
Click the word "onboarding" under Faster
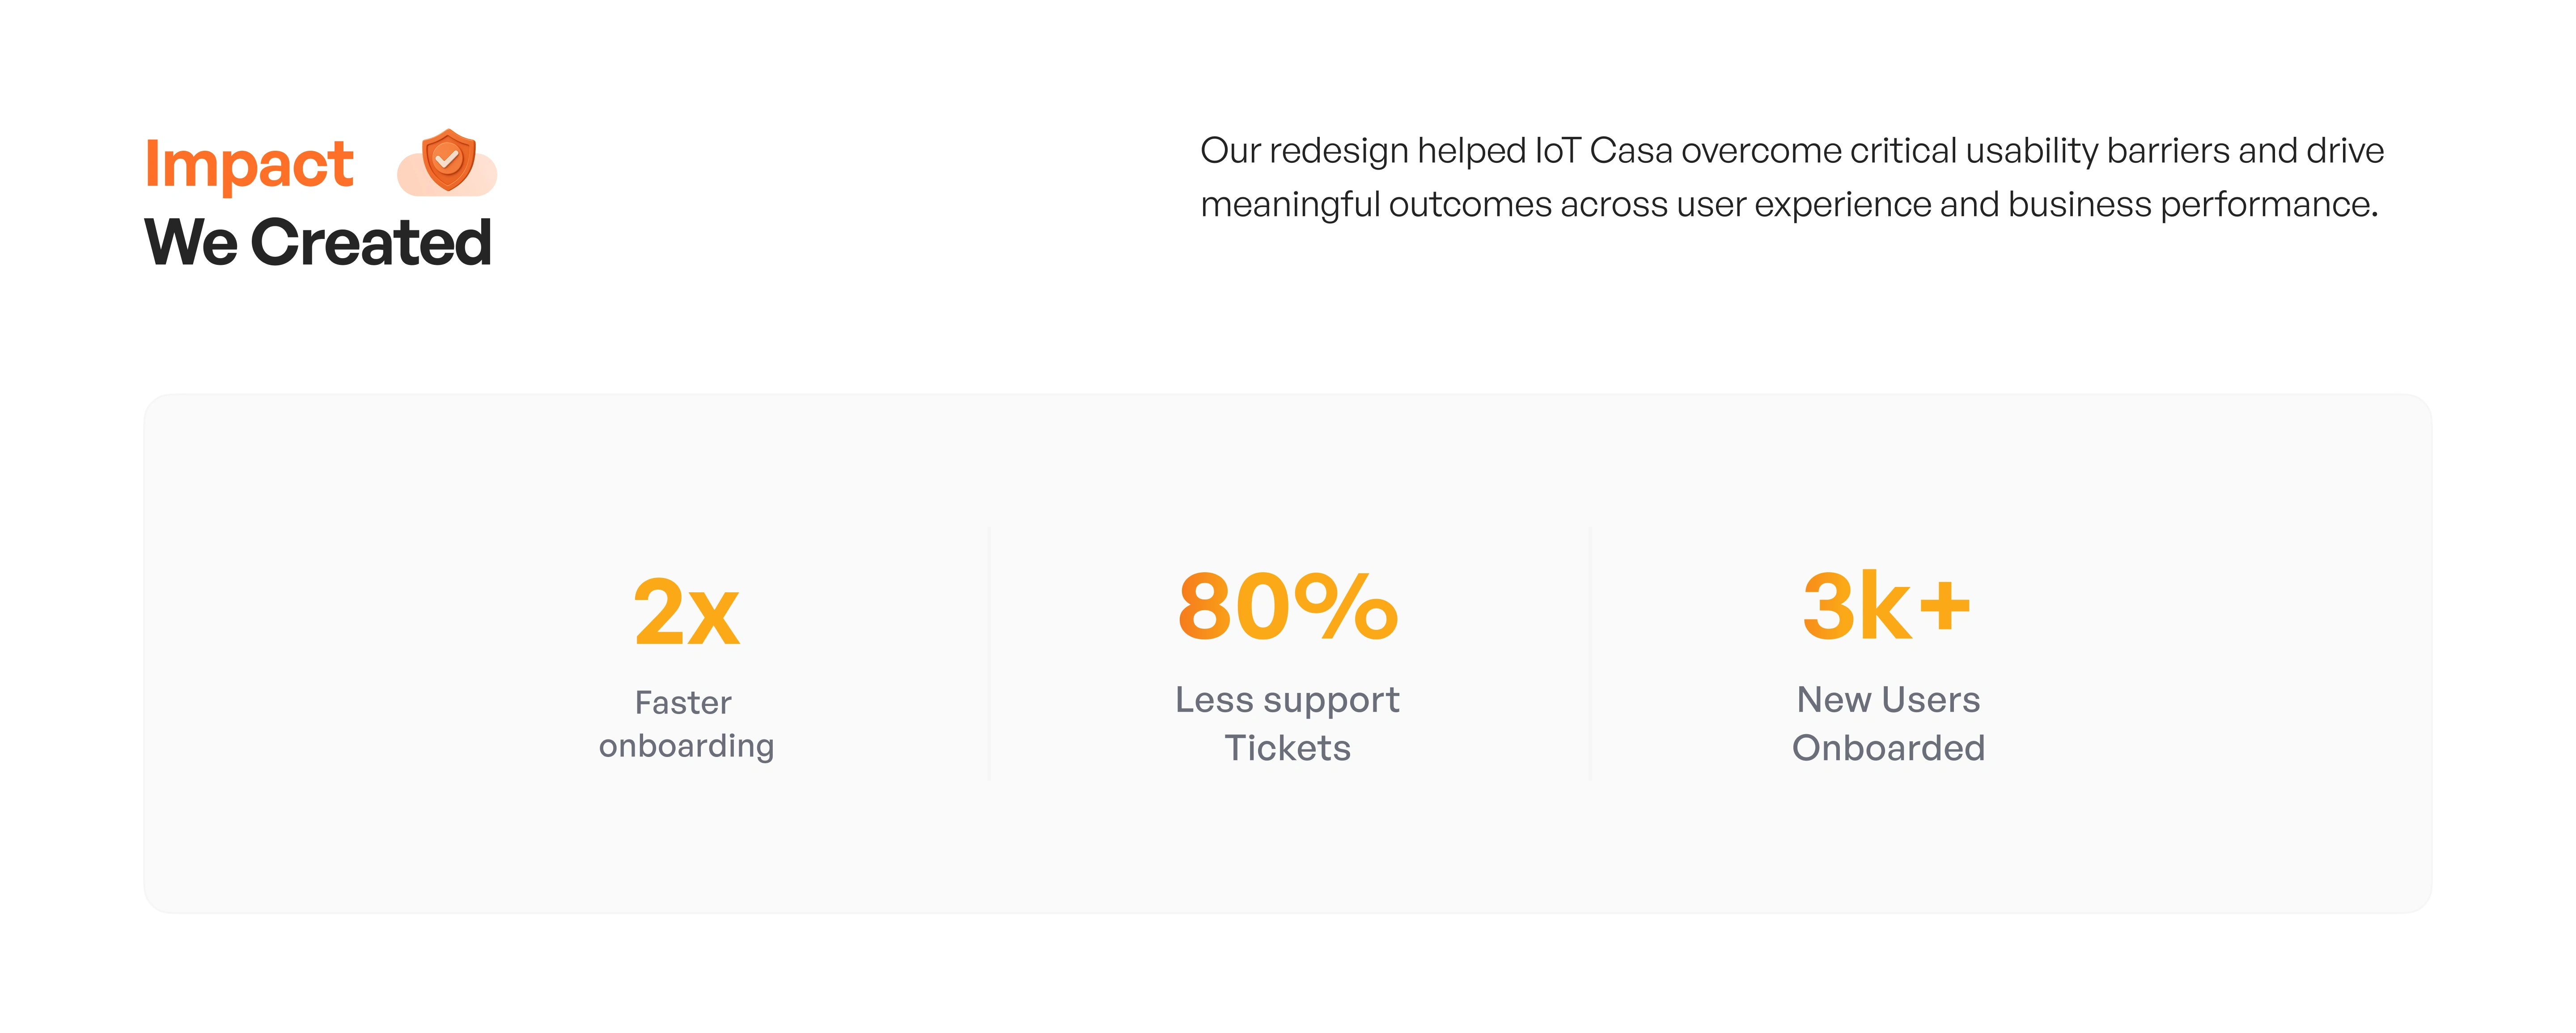686,746
